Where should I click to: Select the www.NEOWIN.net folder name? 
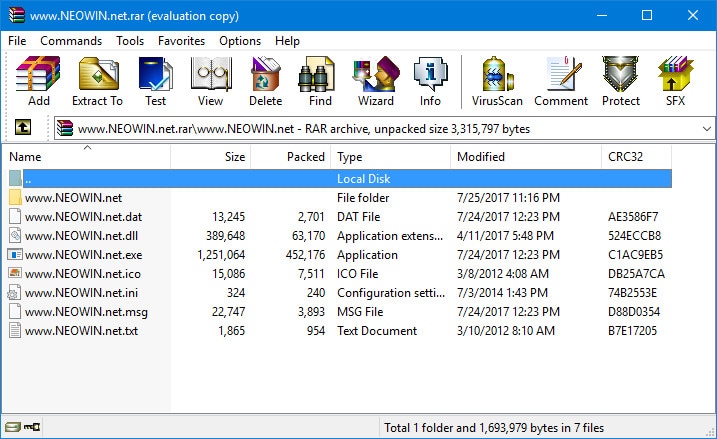73,198
